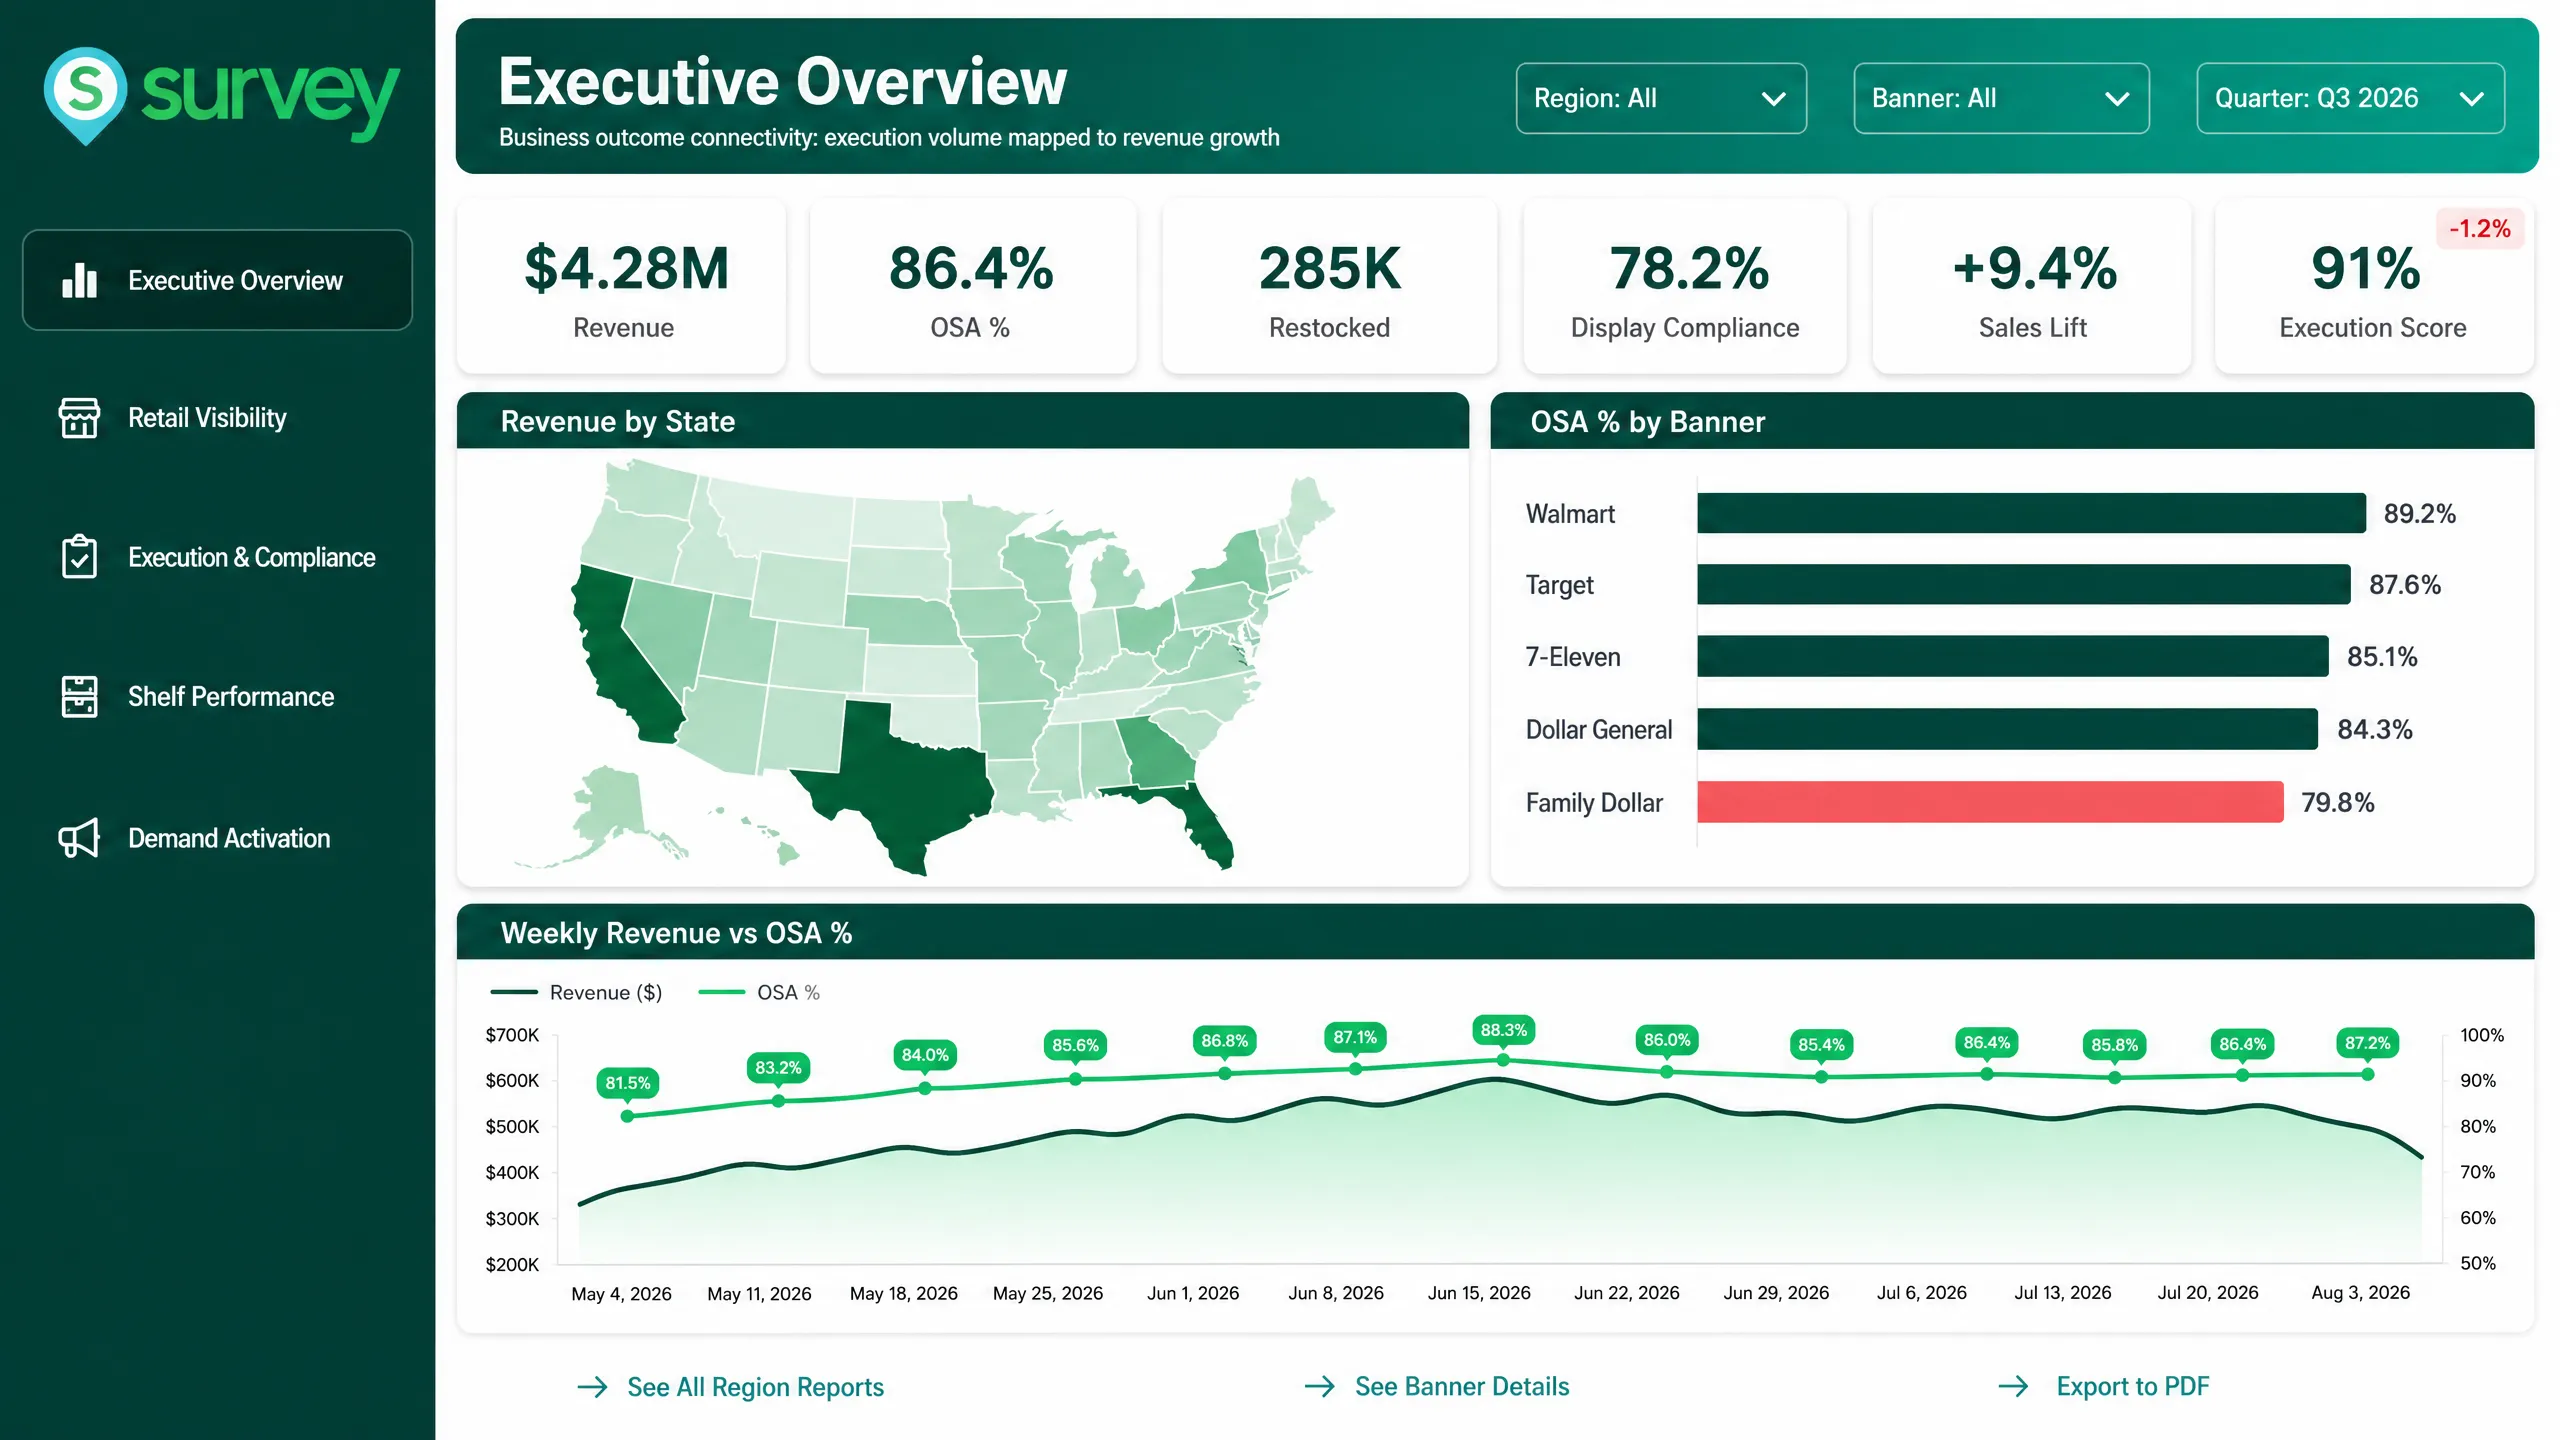
Task: Click the Shelf Performance shelf icon
Action: click(x=79, y=697)
